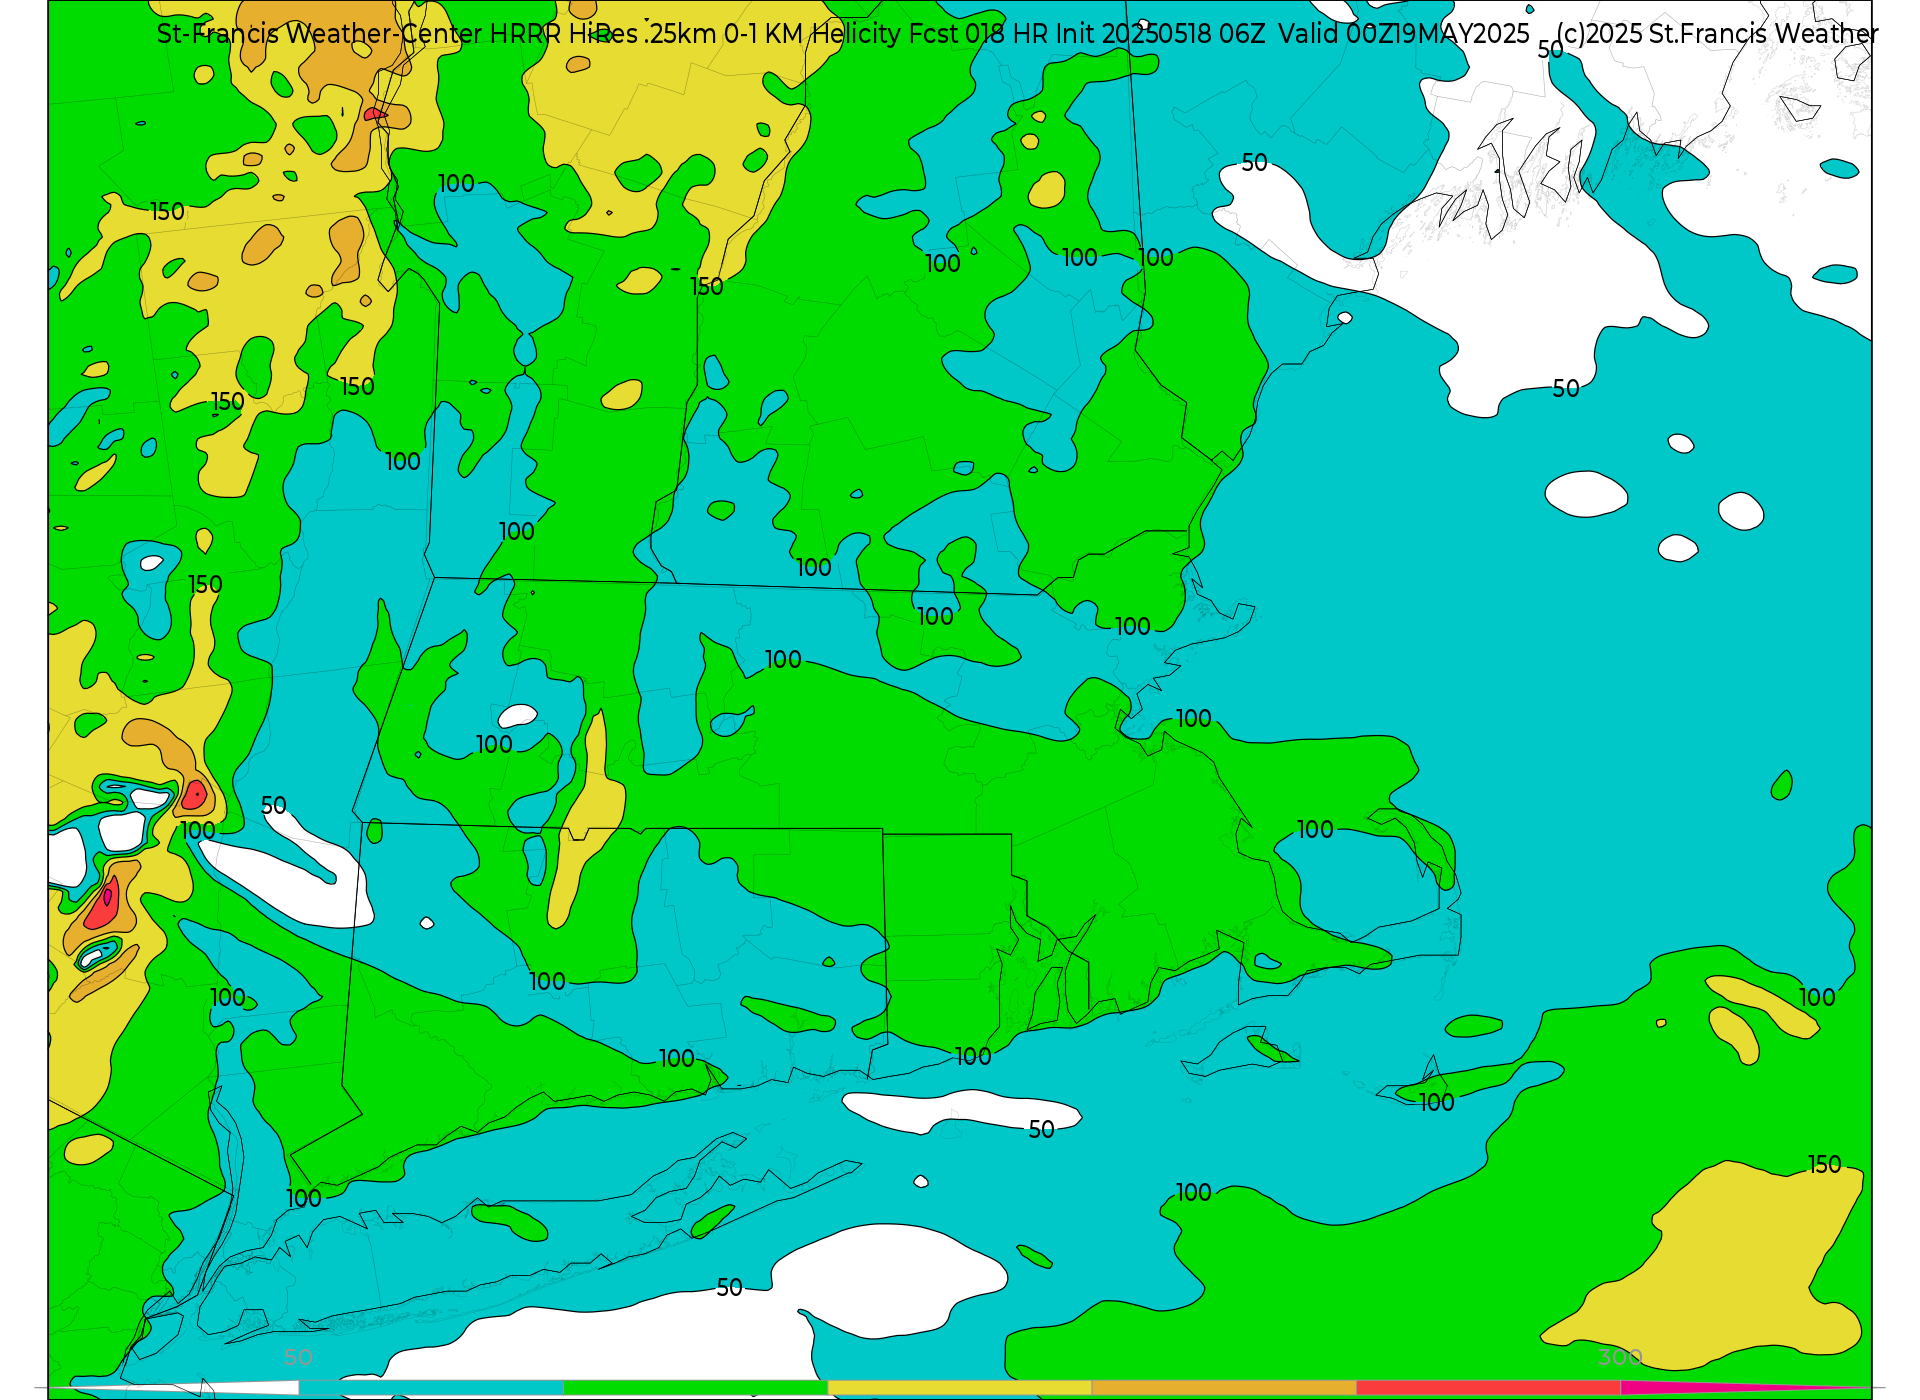1920x1400 pixels.
Task: Click the gray "50" legend label above color bar
Action: (x=298, y=1358)
